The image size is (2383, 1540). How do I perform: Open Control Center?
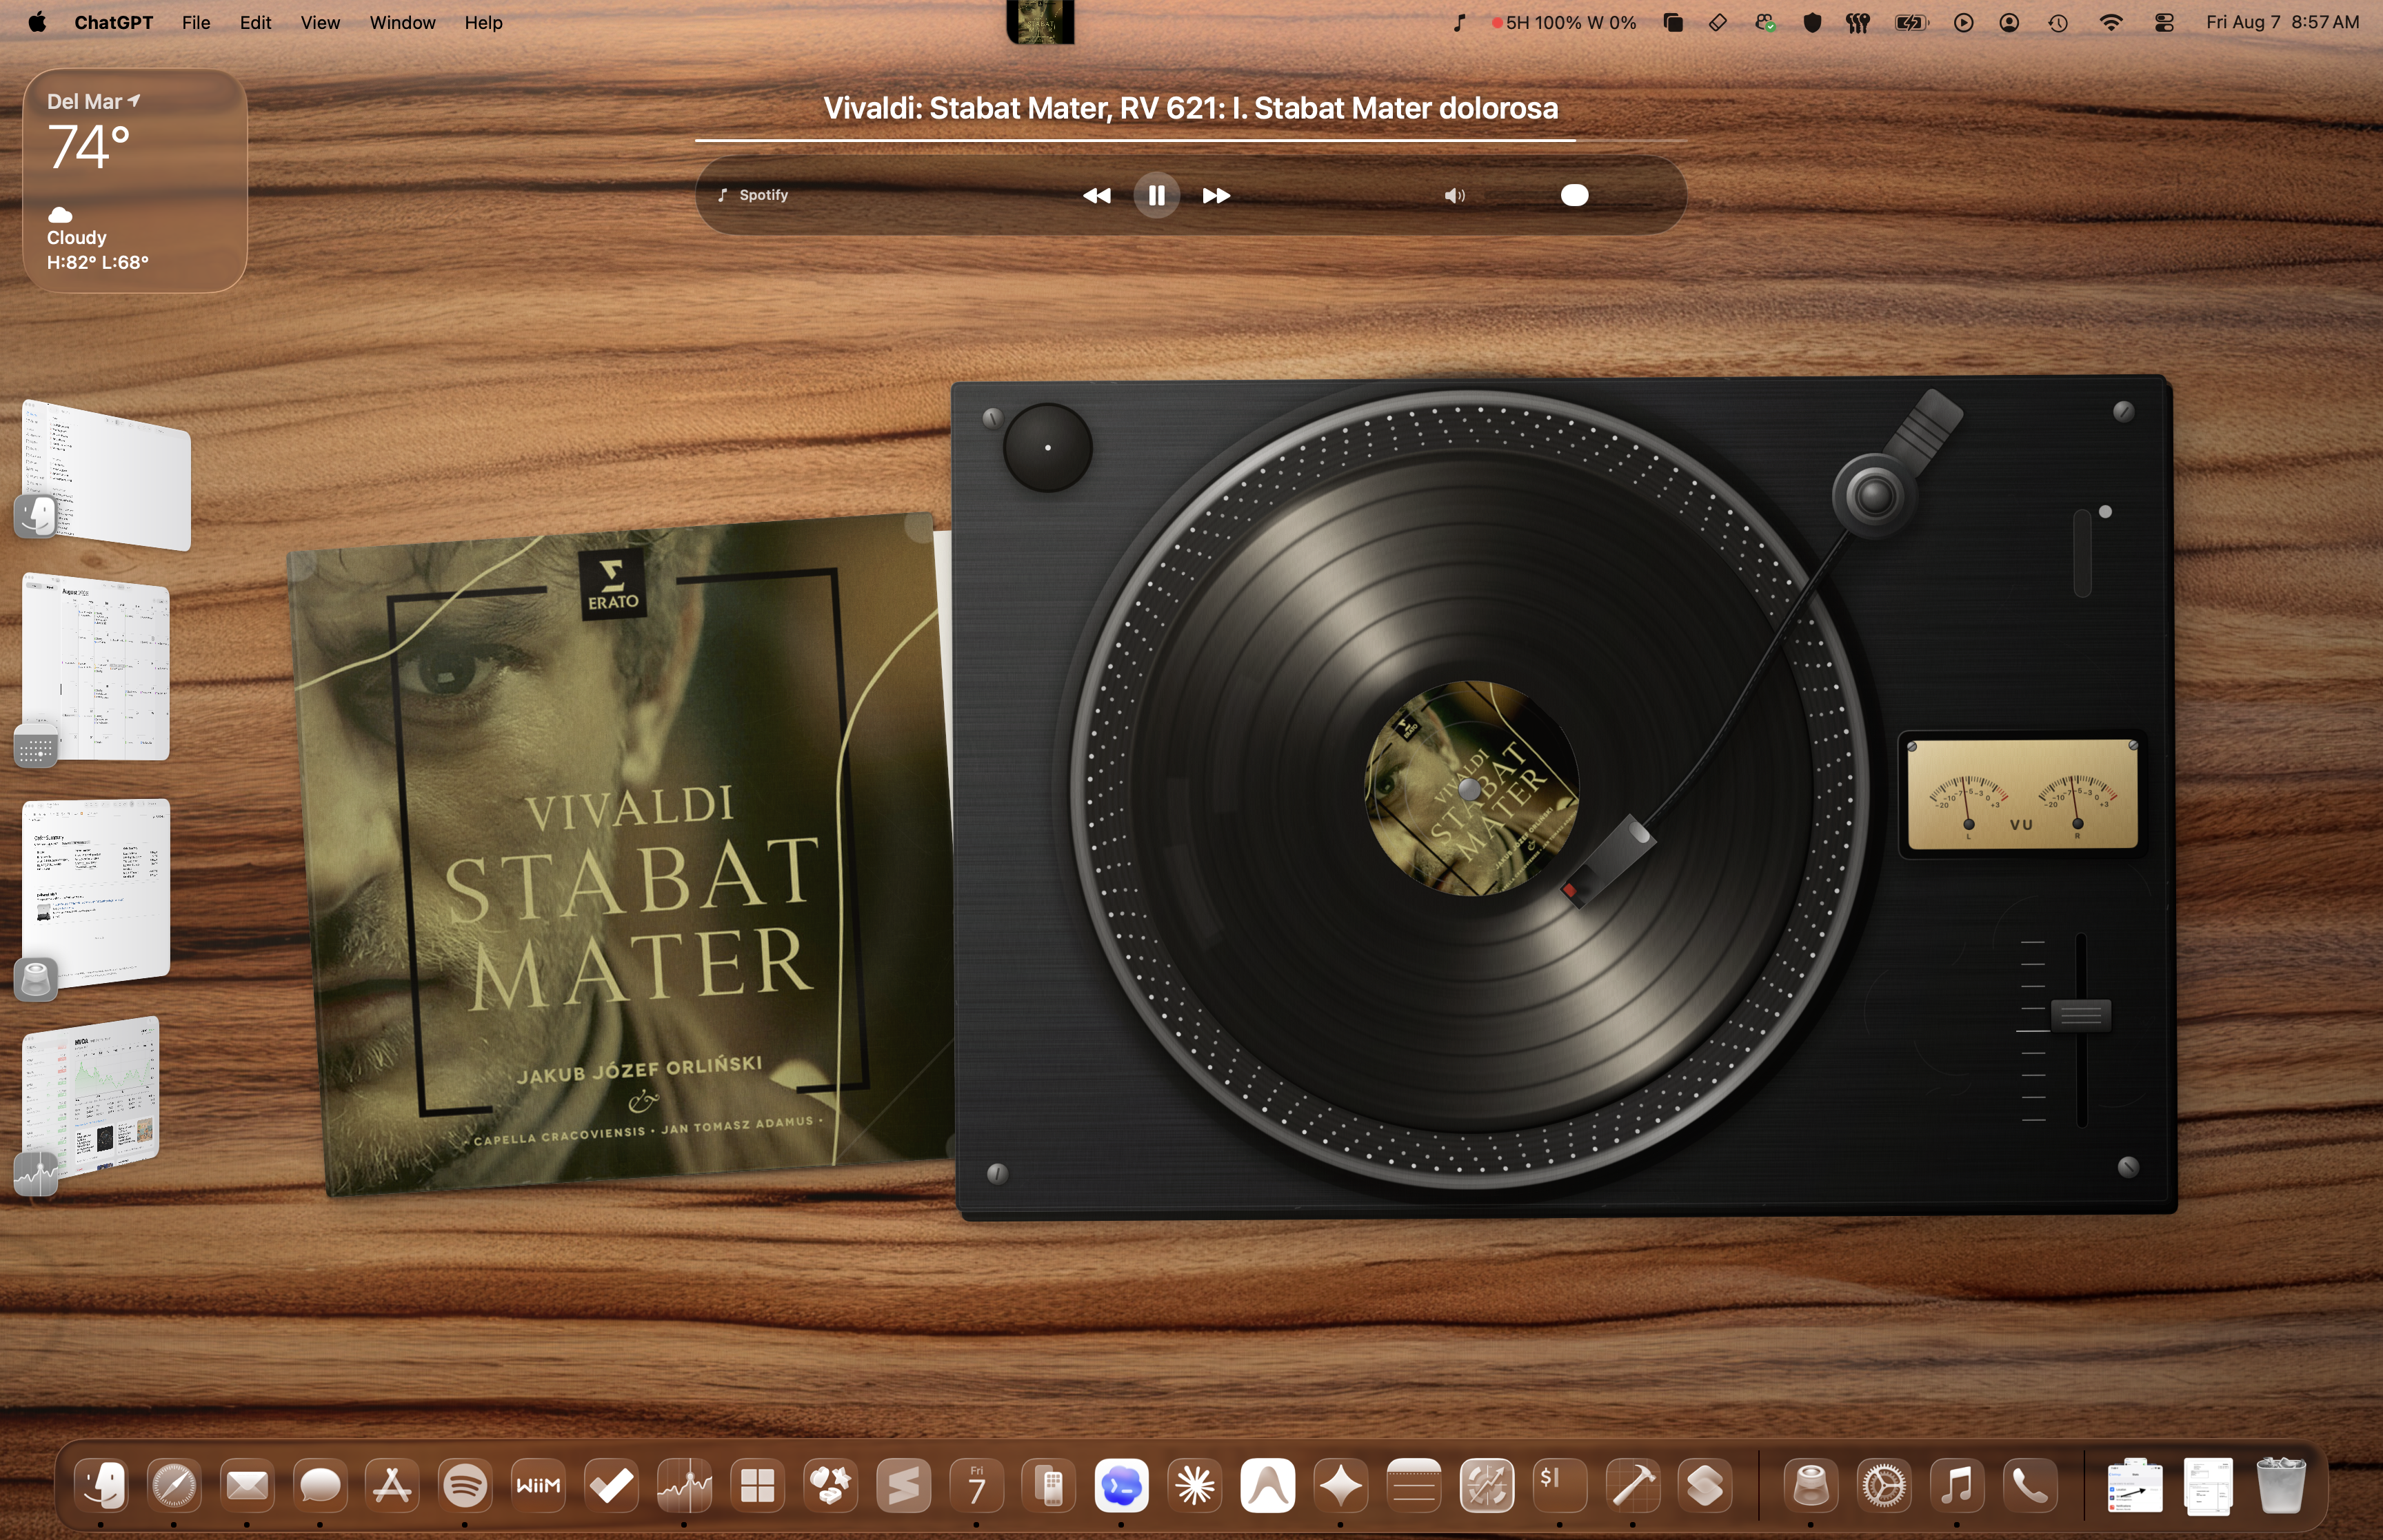(x=2164, y=22)
